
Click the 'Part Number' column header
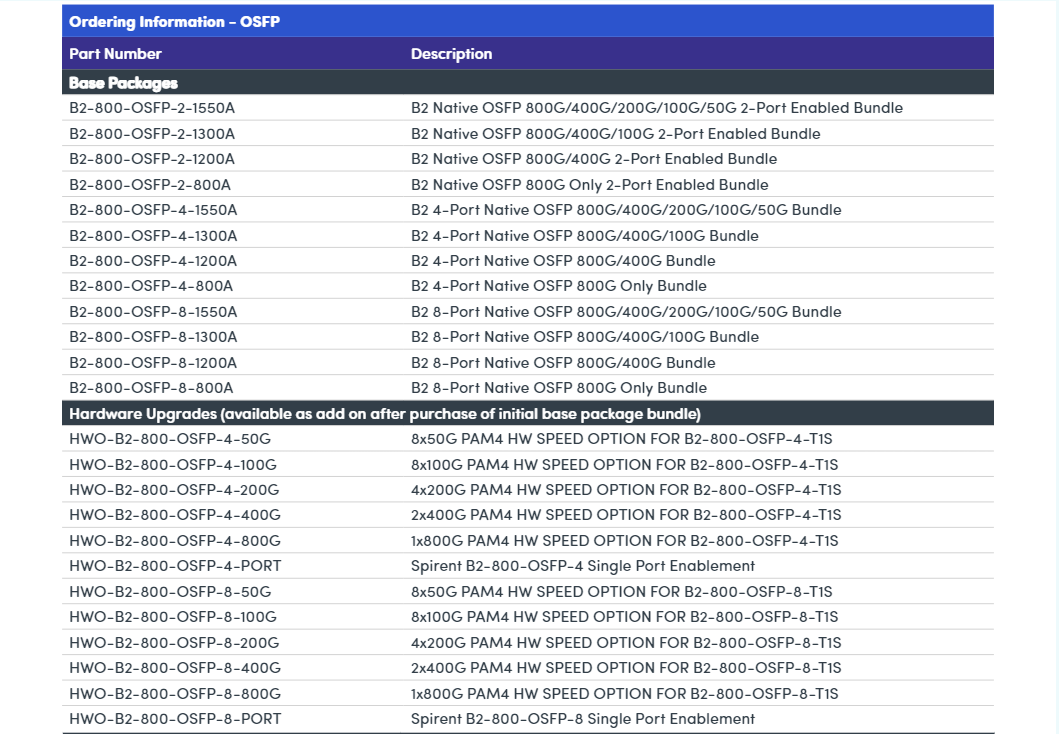(x=115, y=54)
